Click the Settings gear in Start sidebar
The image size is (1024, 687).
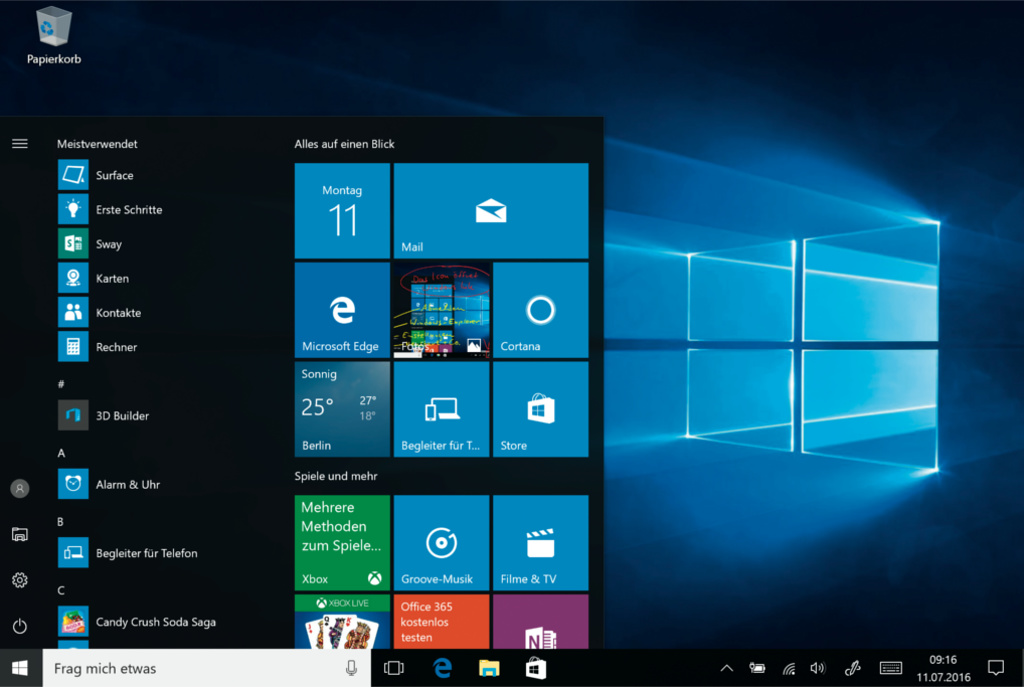(x=20, y=580)
